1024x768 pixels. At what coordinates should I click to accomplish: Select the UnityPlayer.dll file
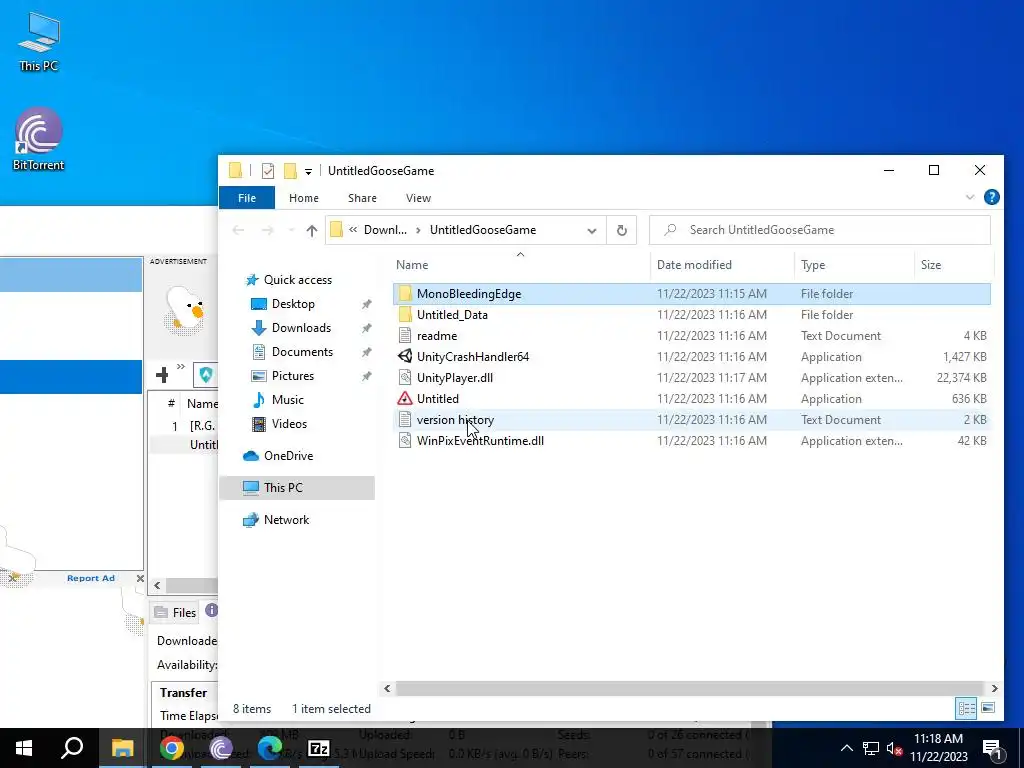click(x=692, y=377)
